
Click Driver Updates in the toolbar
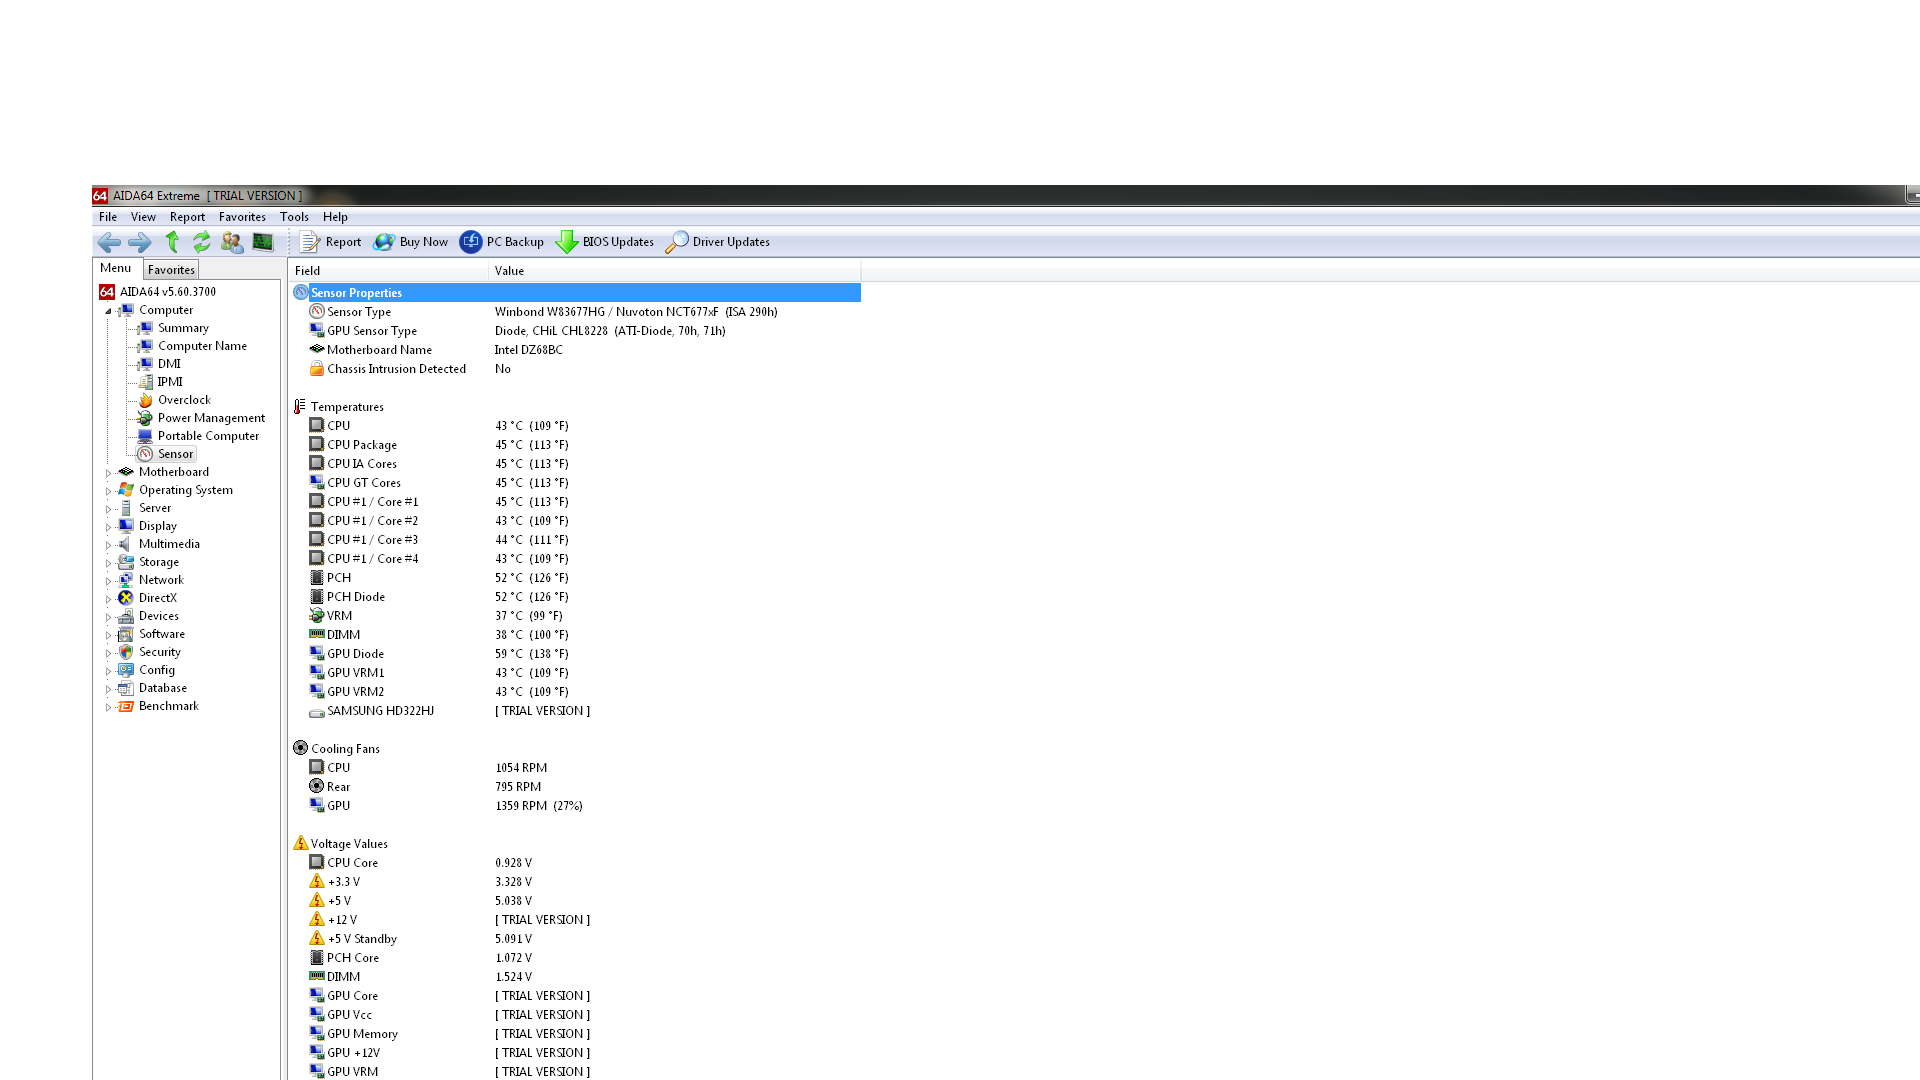(x=718, y=242)
